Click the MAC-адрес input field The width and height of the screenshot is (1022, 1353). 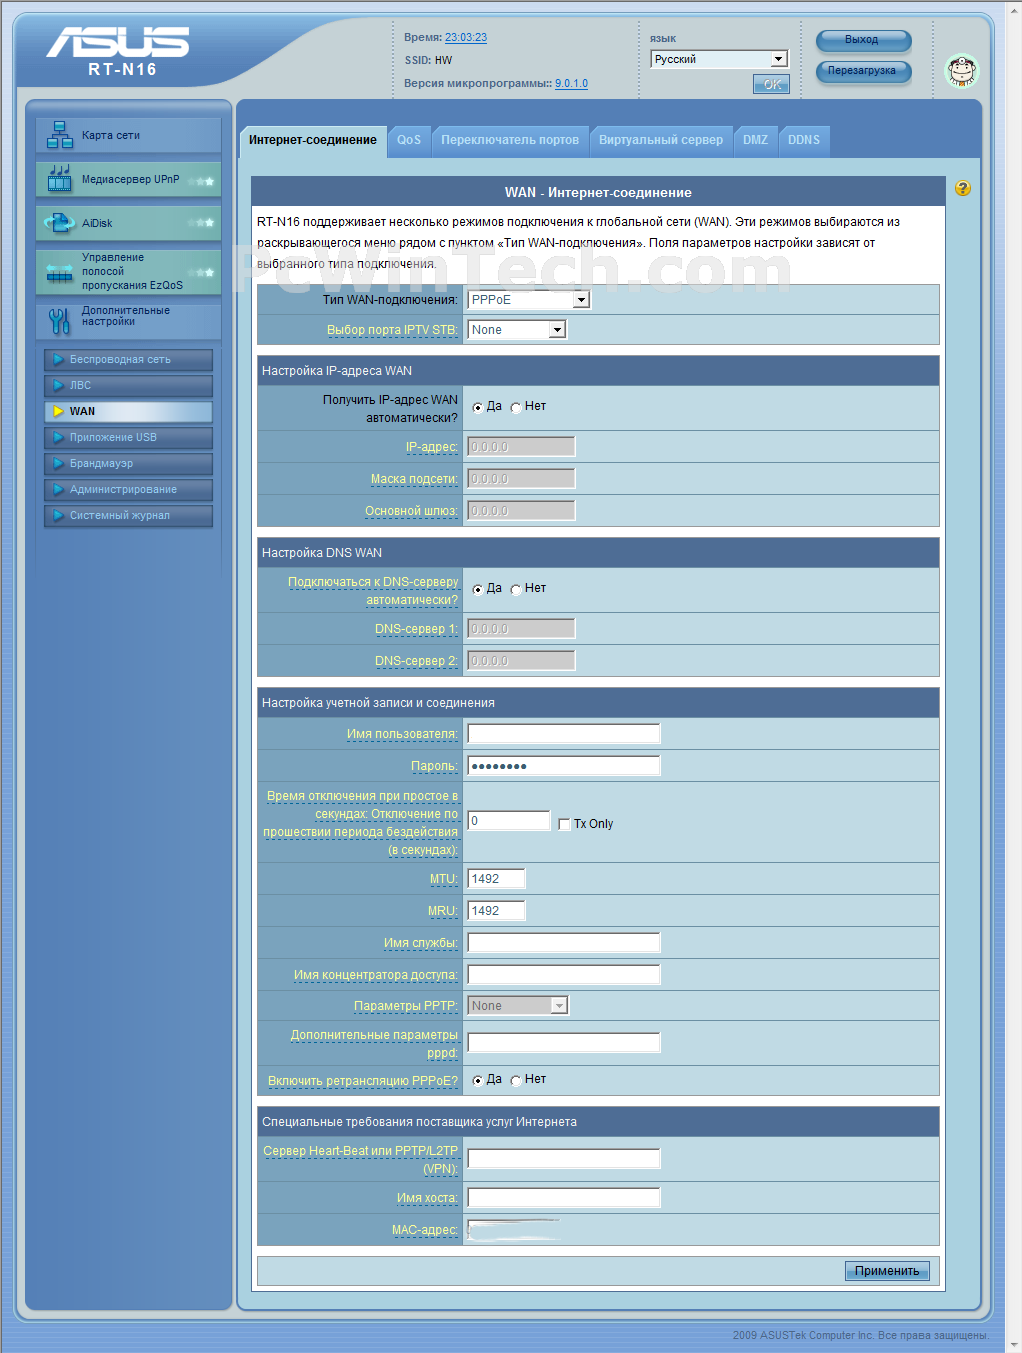click(x=514, y=1230)
